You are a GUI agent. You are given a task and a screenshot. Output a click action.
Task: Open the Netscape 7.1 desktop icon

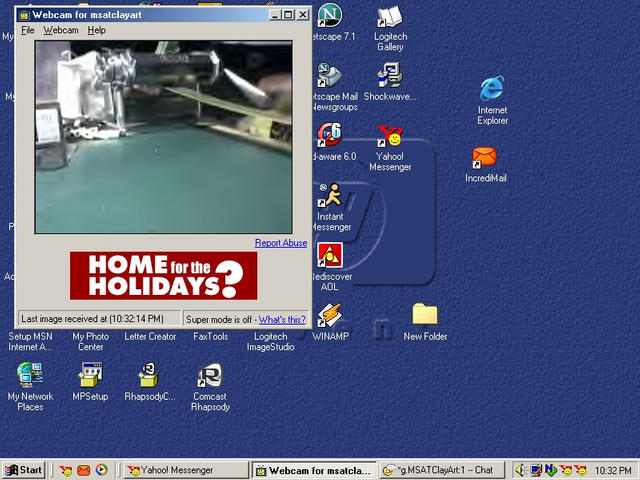pyautogui.click(x=330, y=16)
